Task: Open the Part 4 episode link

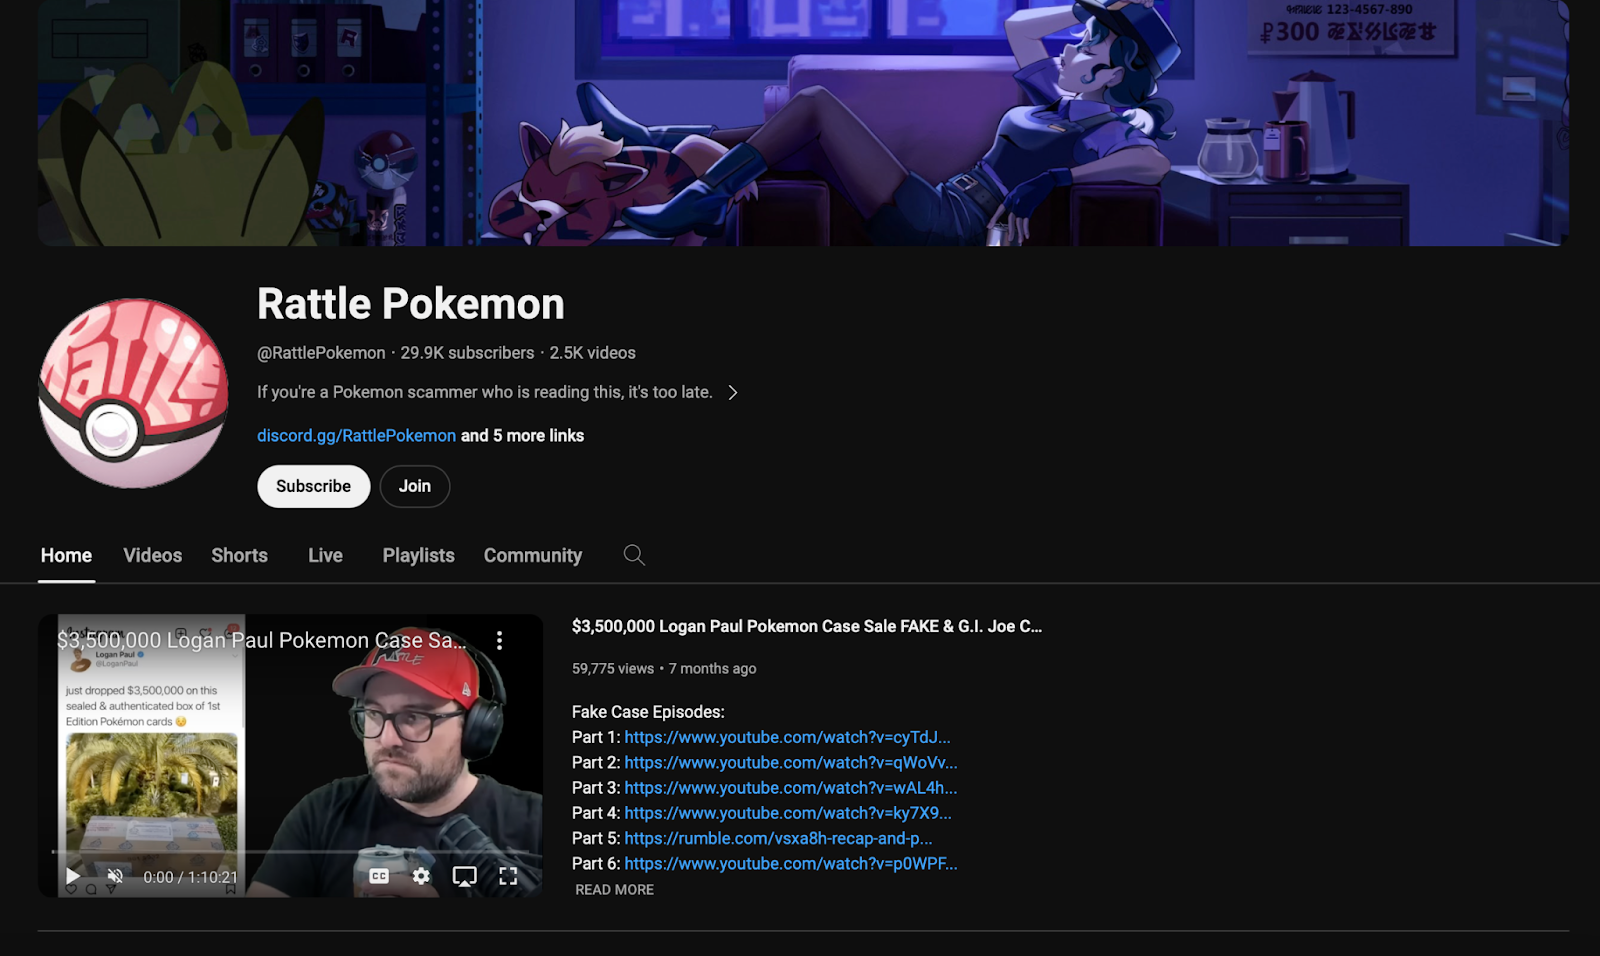Action: click(x=788, y=813)
